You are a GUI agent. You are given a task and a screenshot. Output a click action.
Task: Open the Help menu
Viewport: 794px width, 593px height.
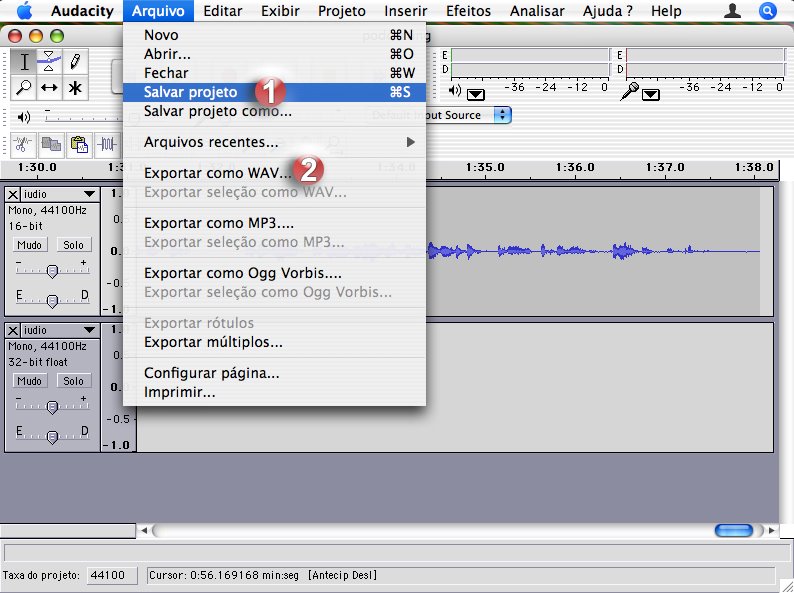[666, 11]
